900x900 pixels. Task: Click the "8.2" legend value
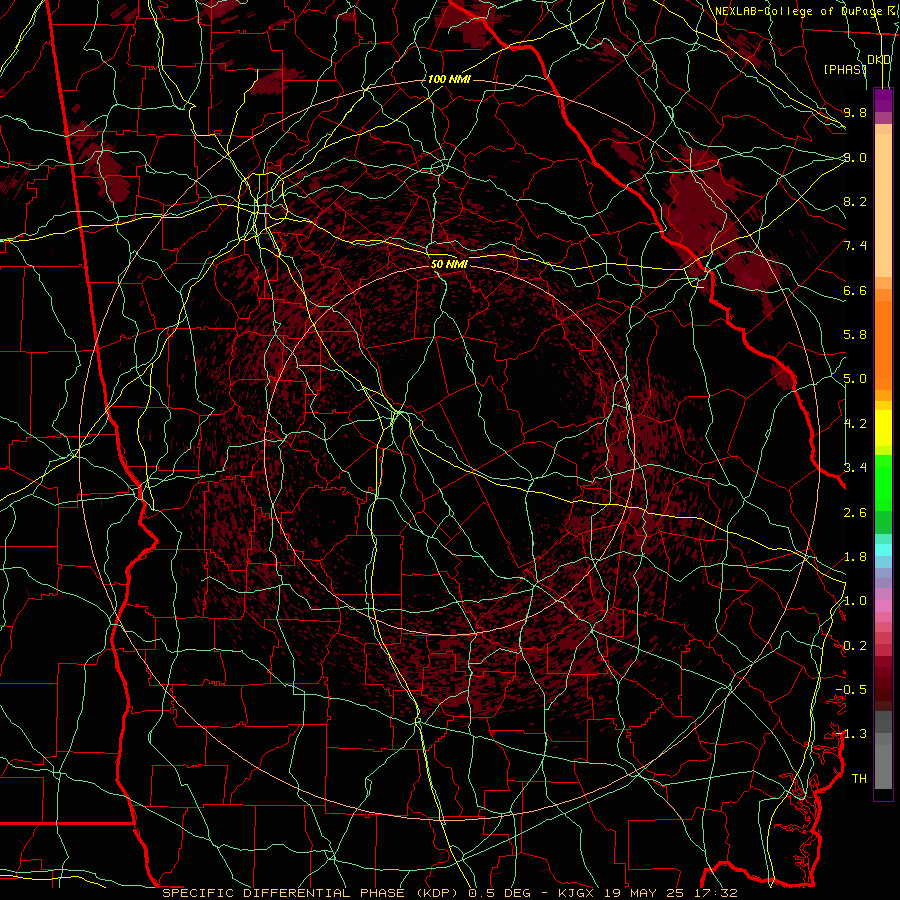pyautogui.click(x=855, y=201)
